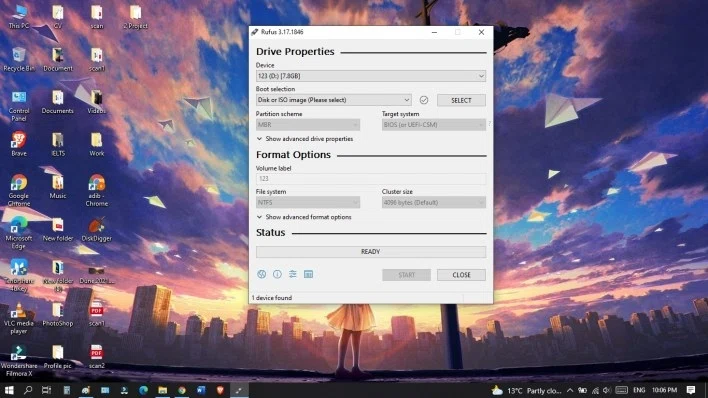Image resolution: width=708 pixels, height=398 pixels.
Task: Select the Work folder on desktop
Action: [x=96, y=145]
